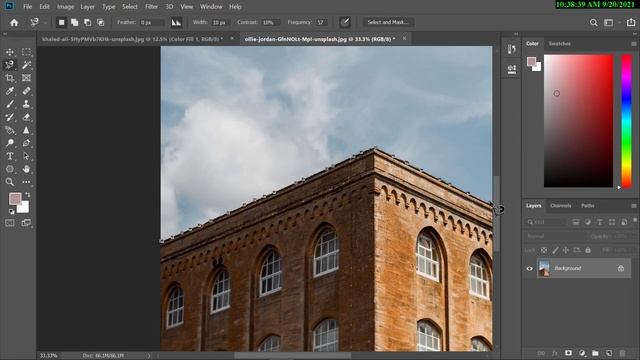Click the Select and Mask button
The image size is (640, 360).
pyautogui.click(x=388, y=22)
